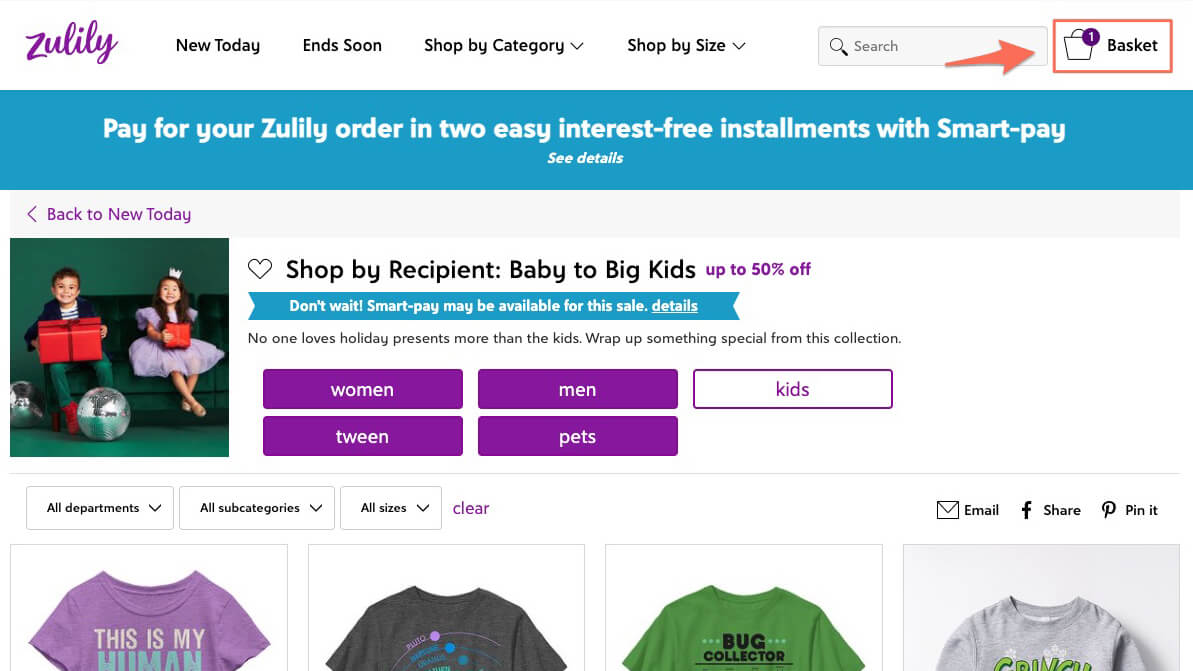Click the clear filters link
Screen dimensions: 1193x671
pos(471,508)
